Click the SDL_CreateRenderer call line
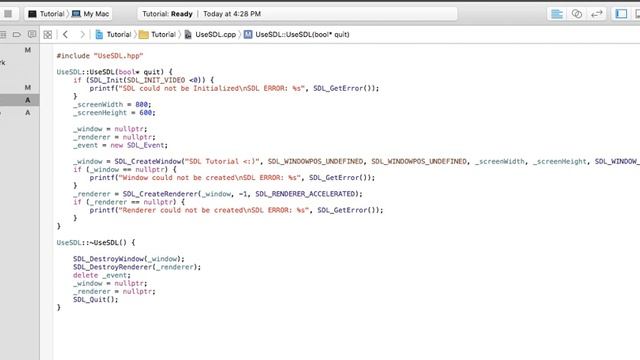This screenshot has width=640, height=360. 218,194
